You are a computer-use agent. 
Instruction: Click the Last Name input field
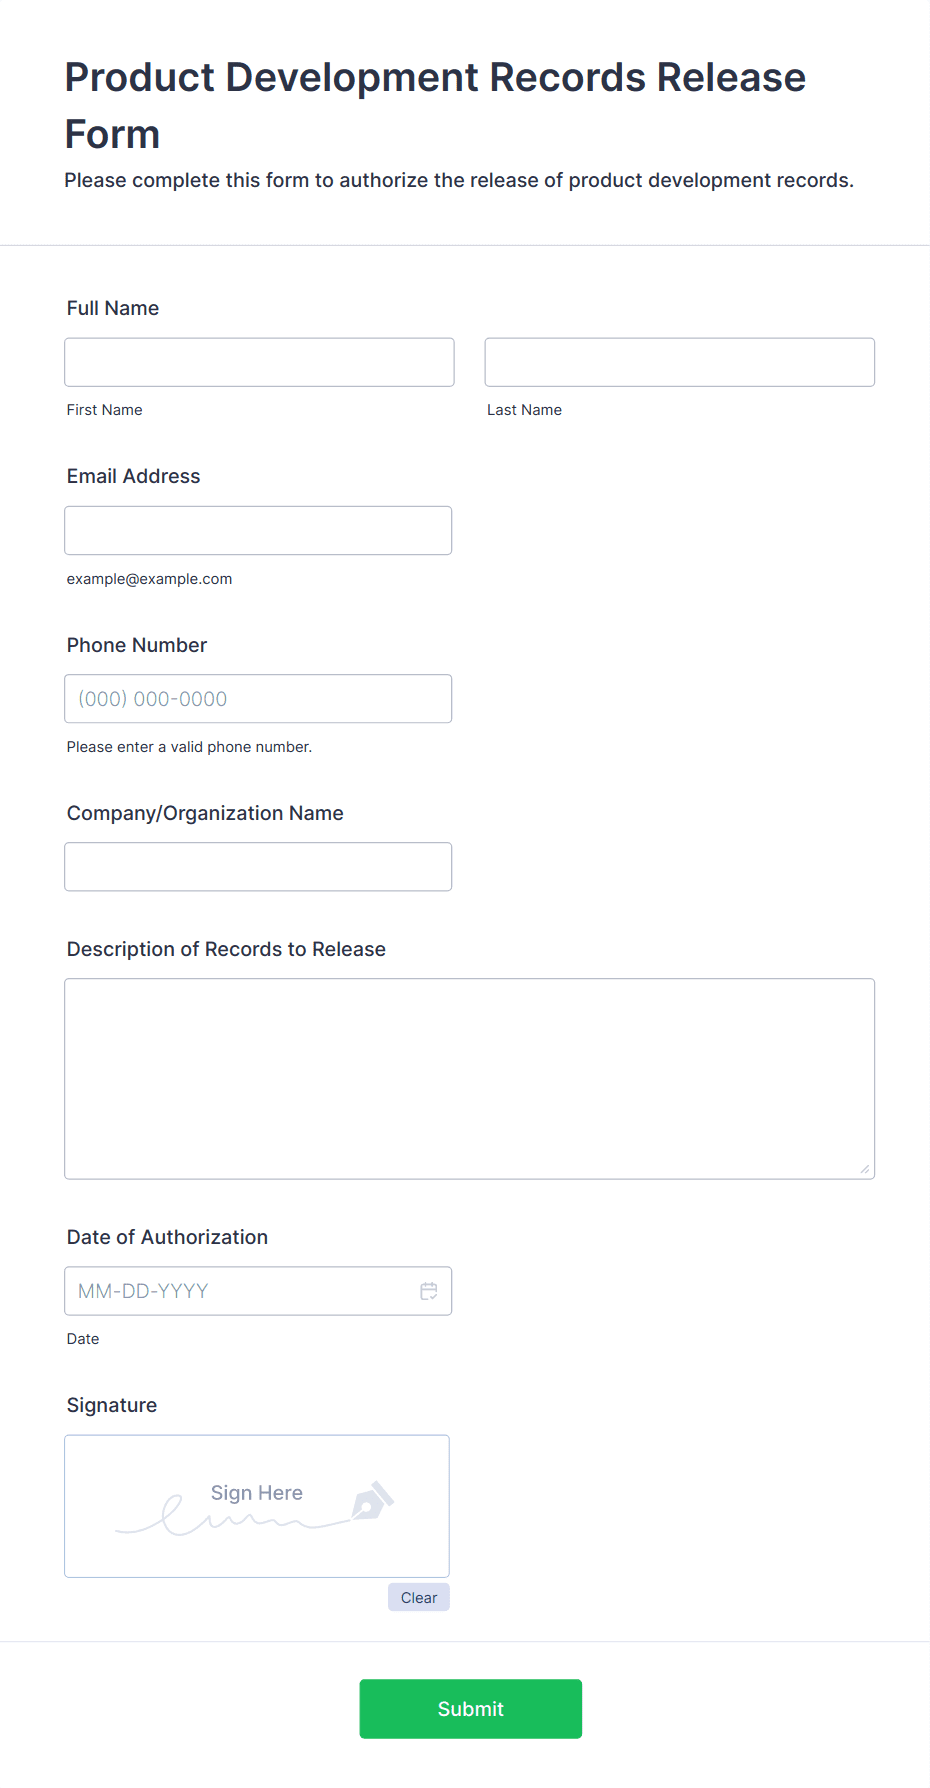tap(680, 362)
